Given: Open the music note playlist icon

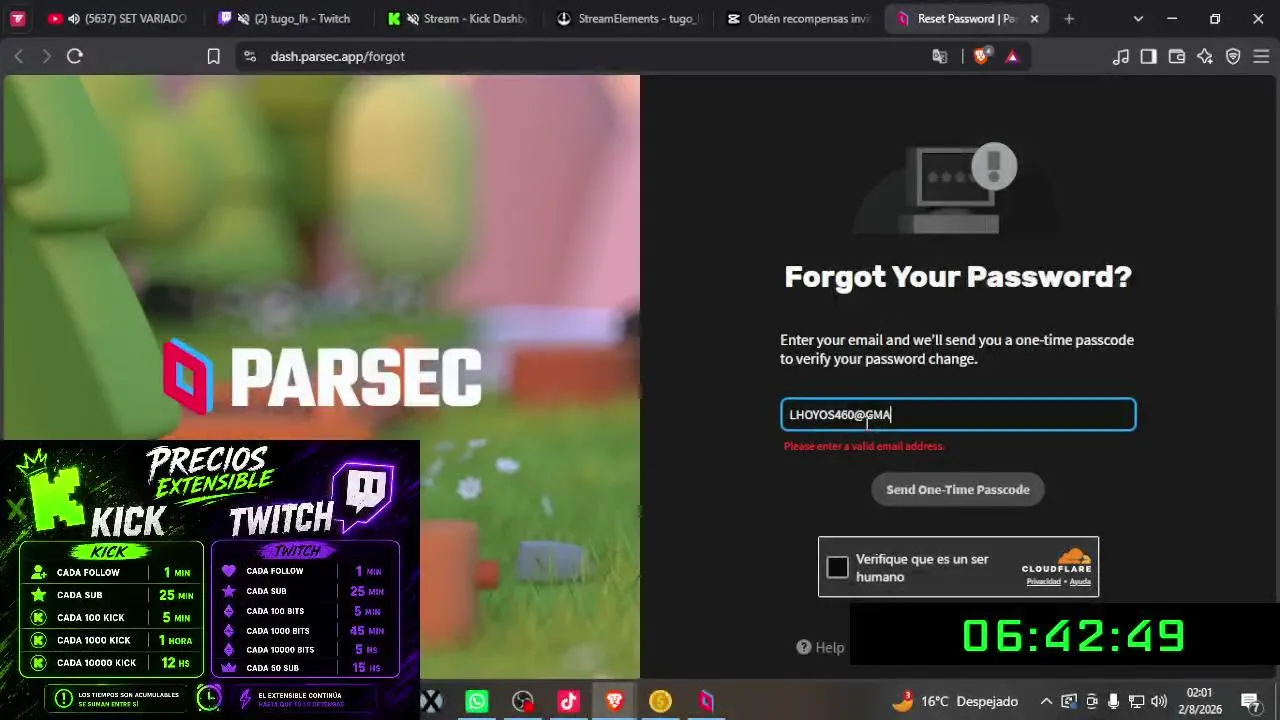Looking at the screenshot, I should (x=1120, y=57).
